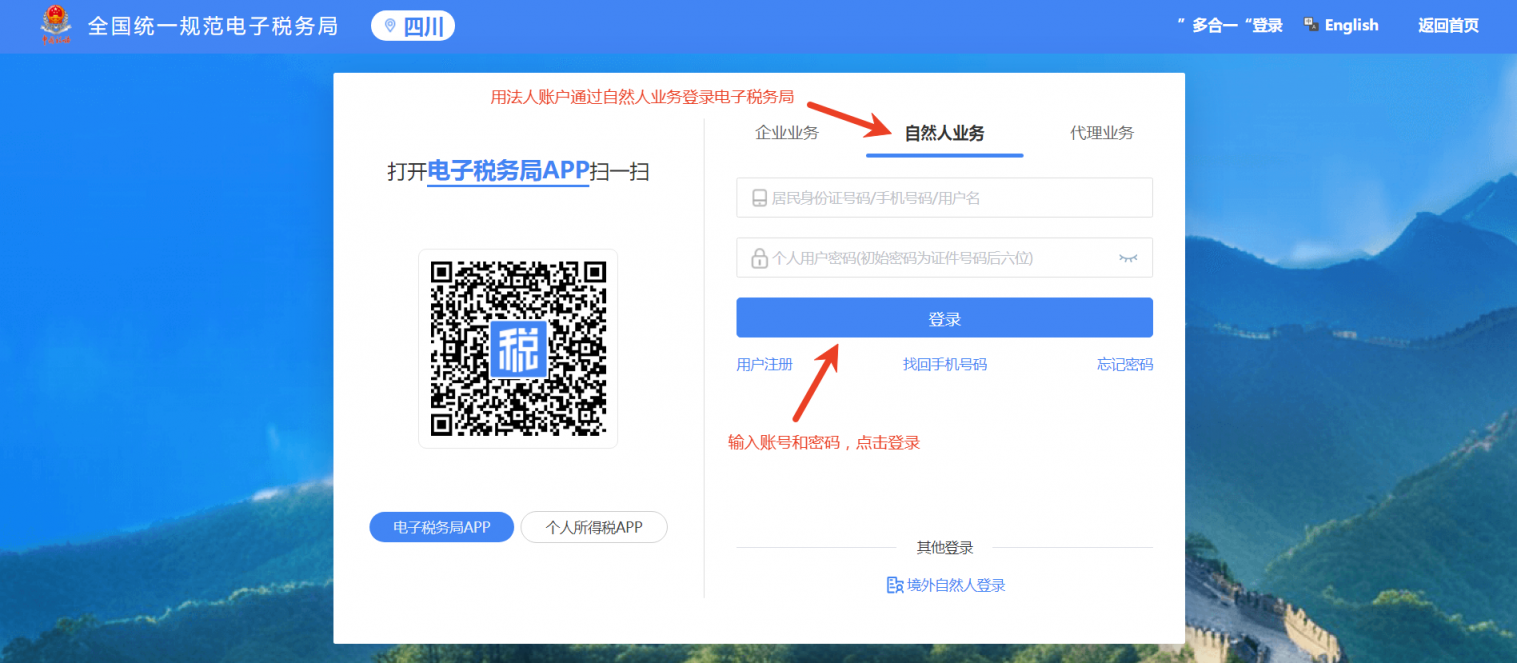Click the location pin icon beside 四川
Image resolution: width=1517 pixels, height=663 pixels.
pyautogui.click(x=390, y=26)
